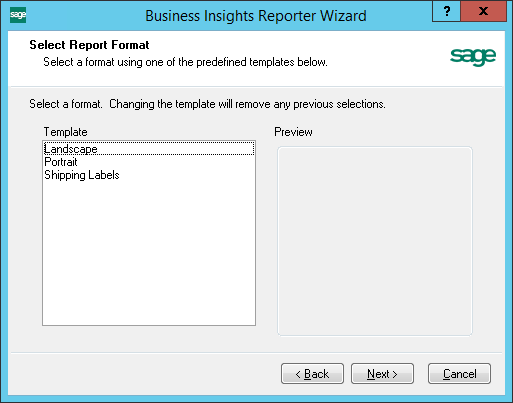Proceed with the Next button

point(382,374)
